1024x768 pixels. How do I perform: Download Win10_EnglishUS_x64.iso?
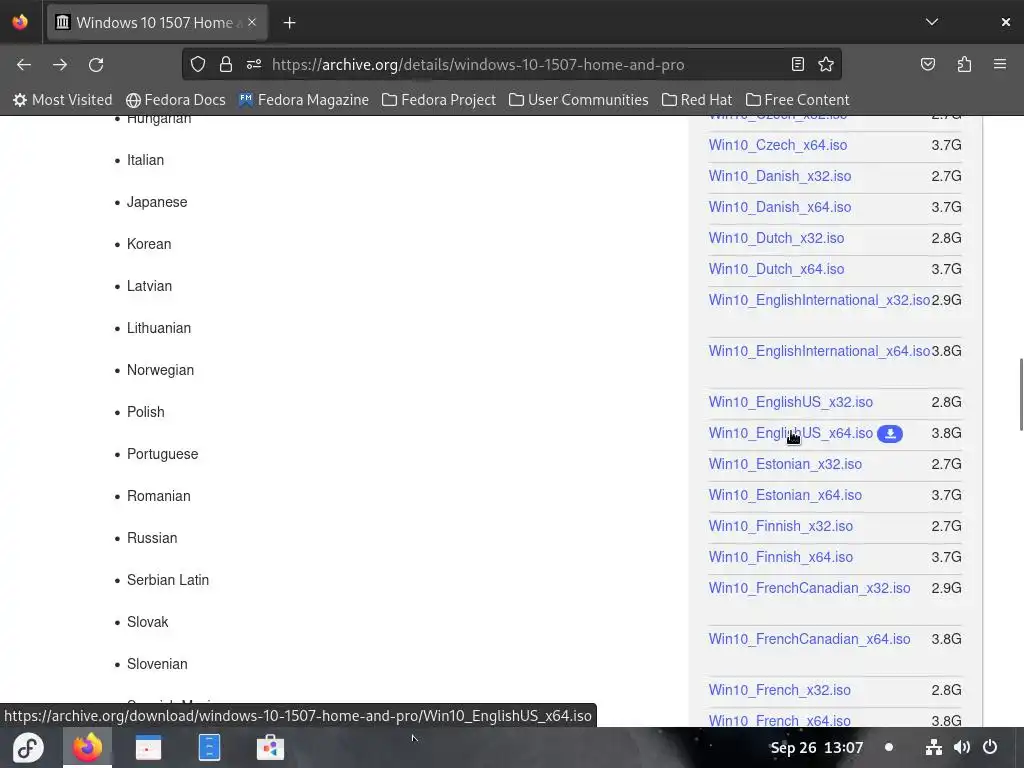pos(791,434)
